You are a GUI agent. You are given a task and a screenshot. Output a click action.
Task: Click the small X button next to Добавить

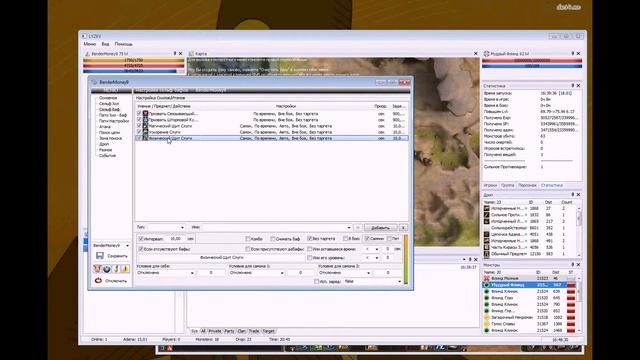pyautogui.click(x=403, y=228)
